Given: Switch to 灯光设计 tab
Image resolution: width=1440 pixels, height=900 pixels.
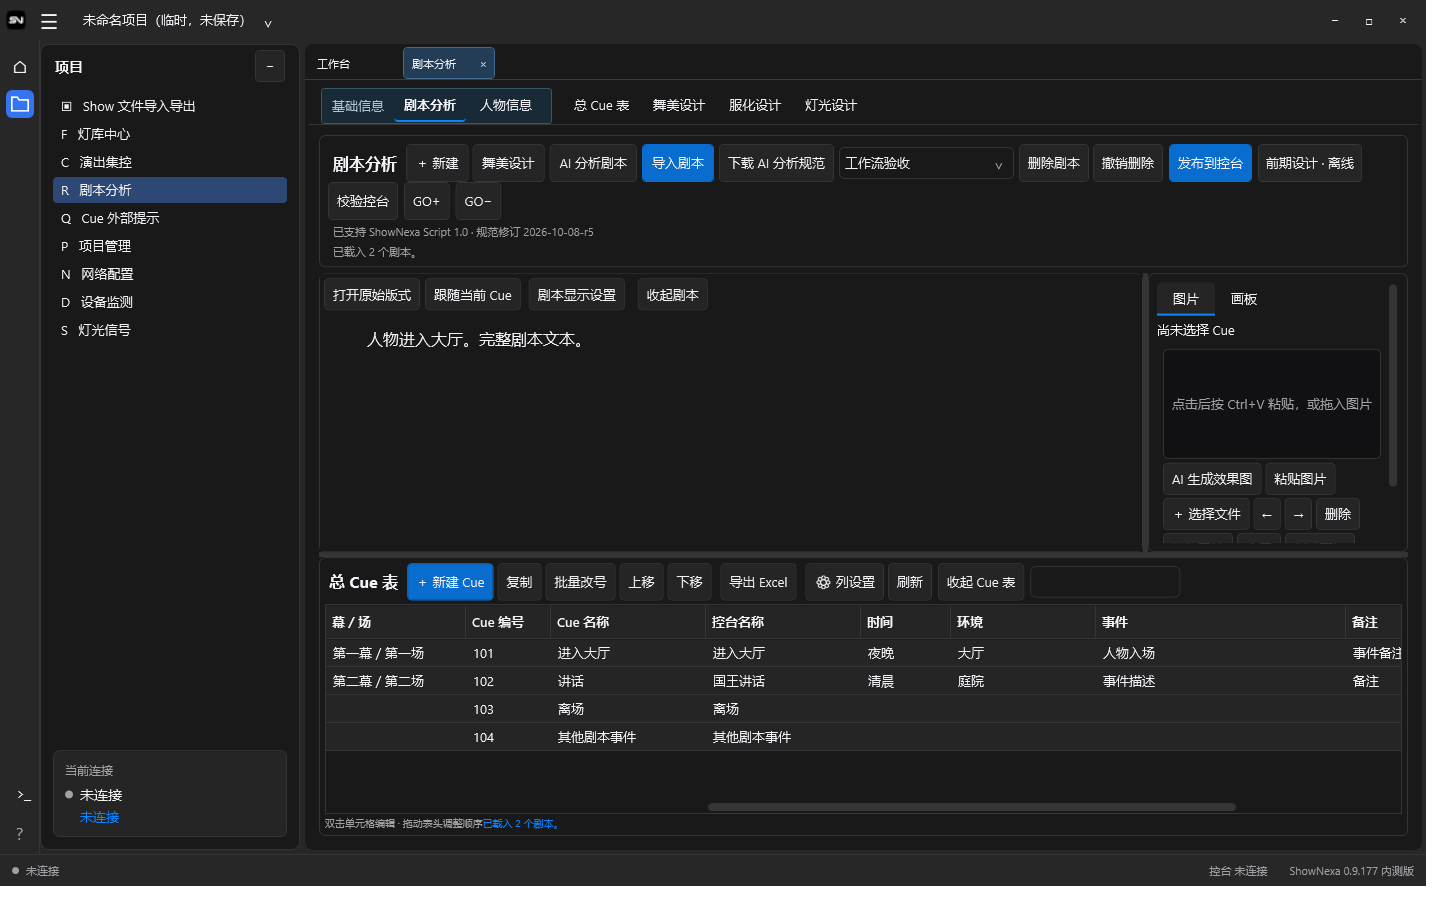Looking at the screenshot, I should [x=831, y=105].
